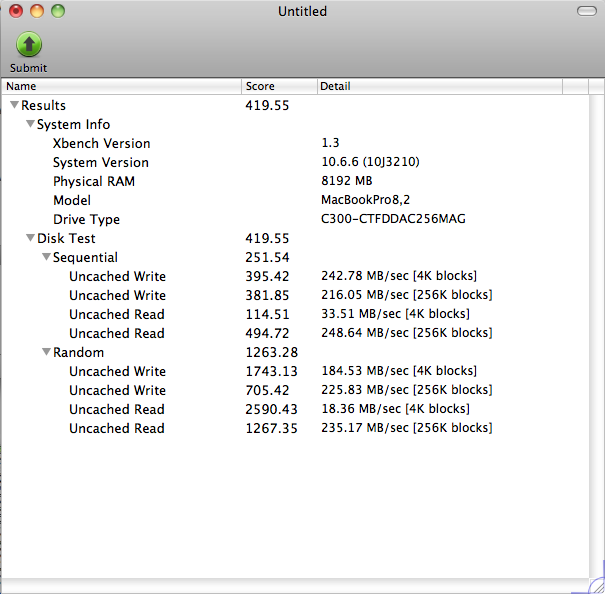The height and width of the screenshot is (594, 605).
Task: Select the Model row
Action: 296,200
